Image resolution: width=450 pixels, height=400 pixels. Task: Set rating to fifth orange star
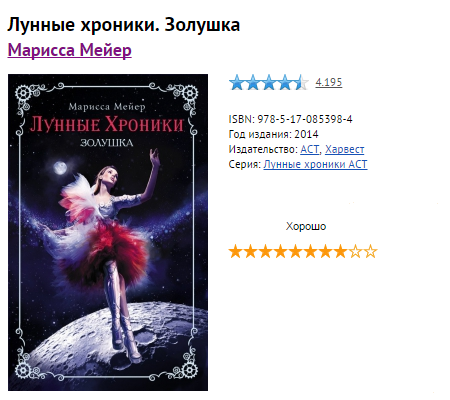[295, 251]
